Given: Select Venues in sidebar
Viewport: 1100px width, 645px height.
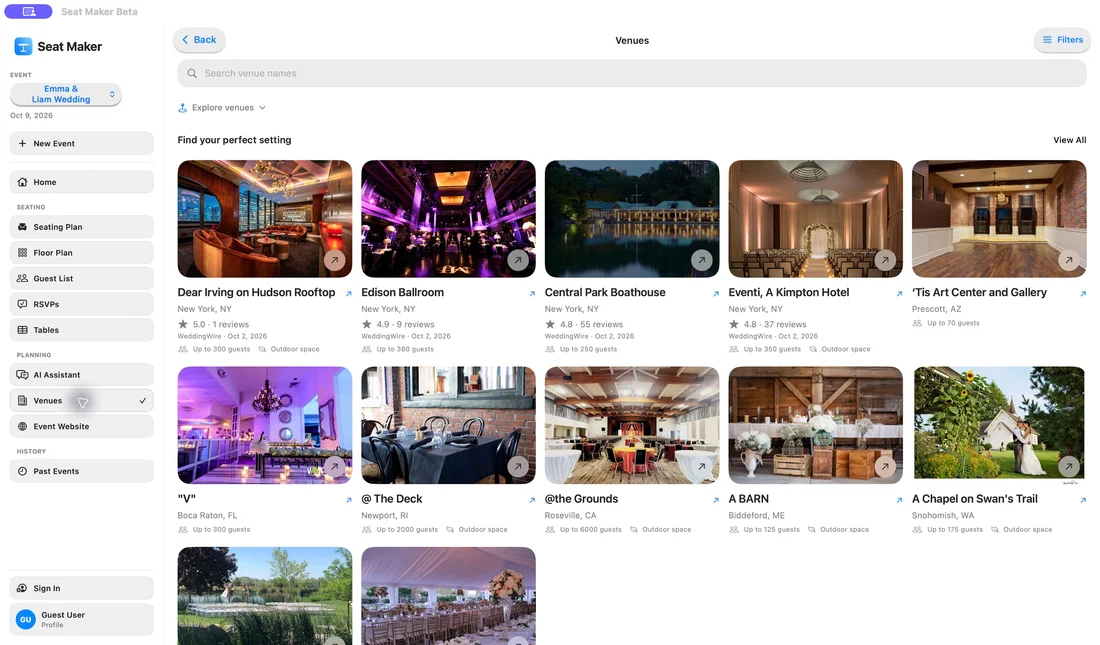Looking at the screenshot, I should click(81, 401).
